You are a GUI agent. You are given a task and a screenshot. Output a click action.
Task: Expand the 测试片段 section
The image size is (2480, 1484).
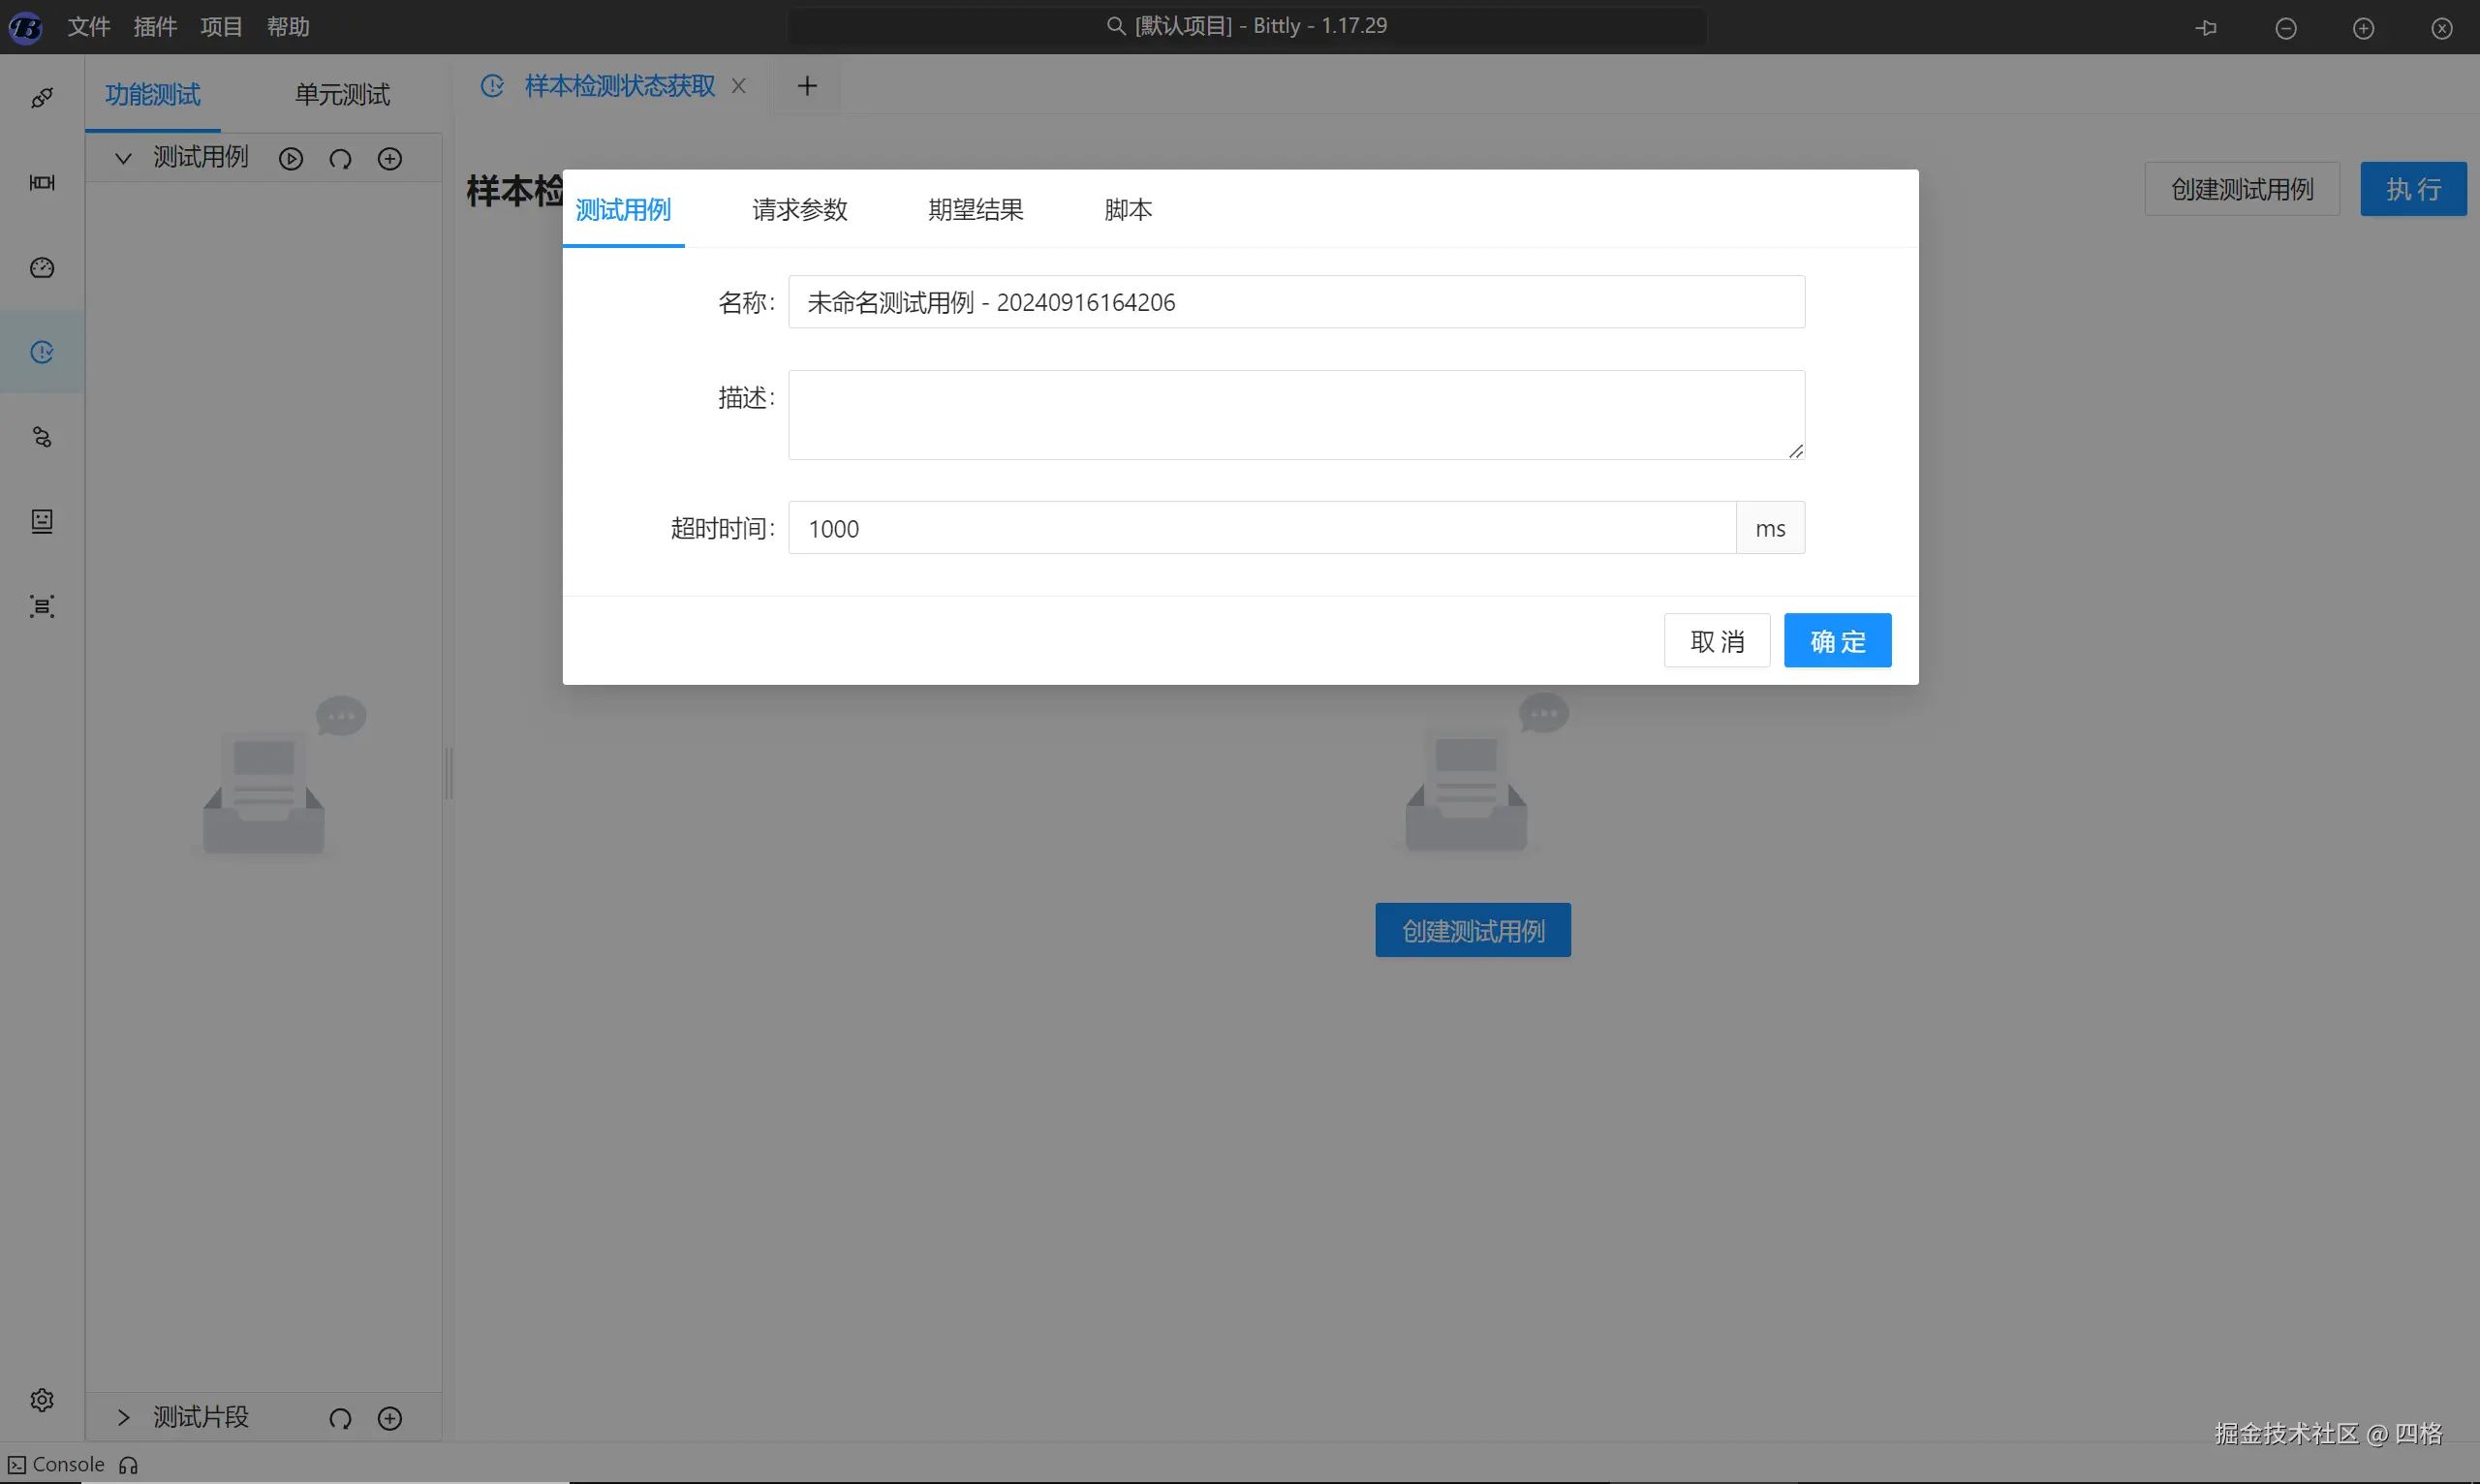click(x=123, y=1417)
